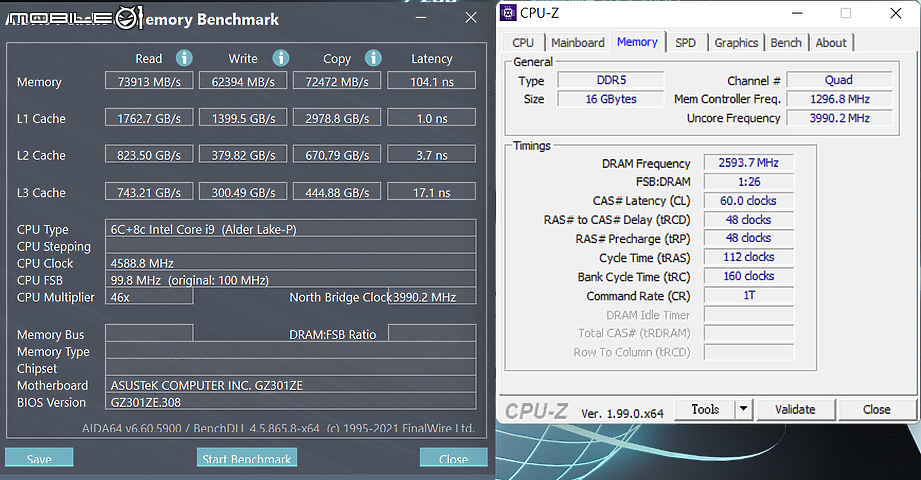This screenshot has width=921, height=480.
Task: Click the Memory Read value 73913 MB/s
Action: tap(149, 81)
